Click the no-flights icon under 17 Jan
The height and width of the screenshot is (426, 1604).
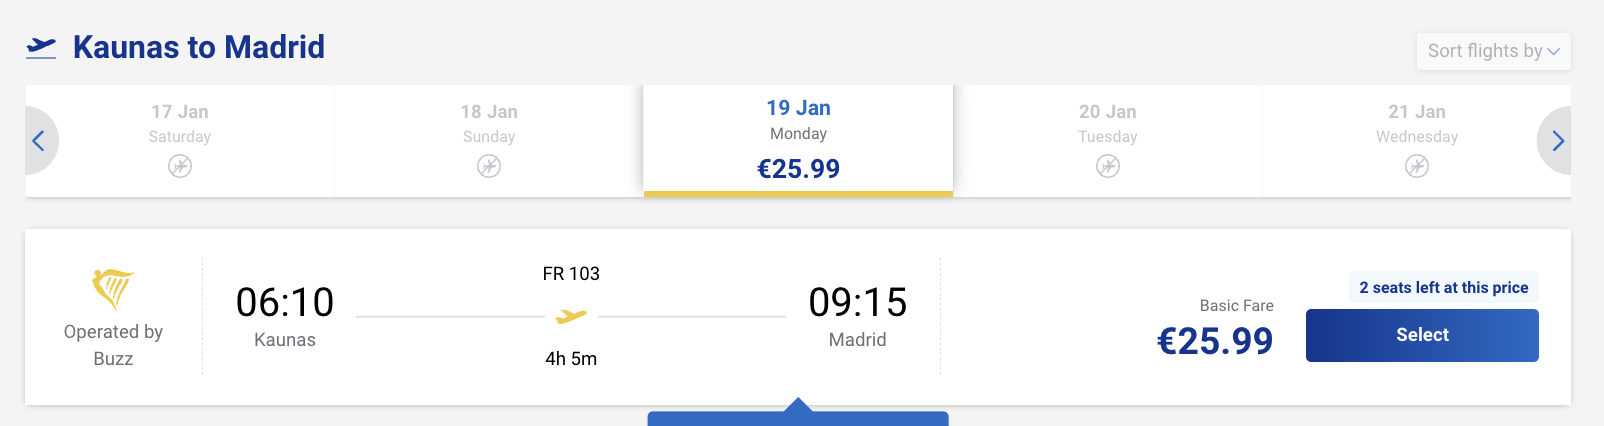click(x=180, y=166)
